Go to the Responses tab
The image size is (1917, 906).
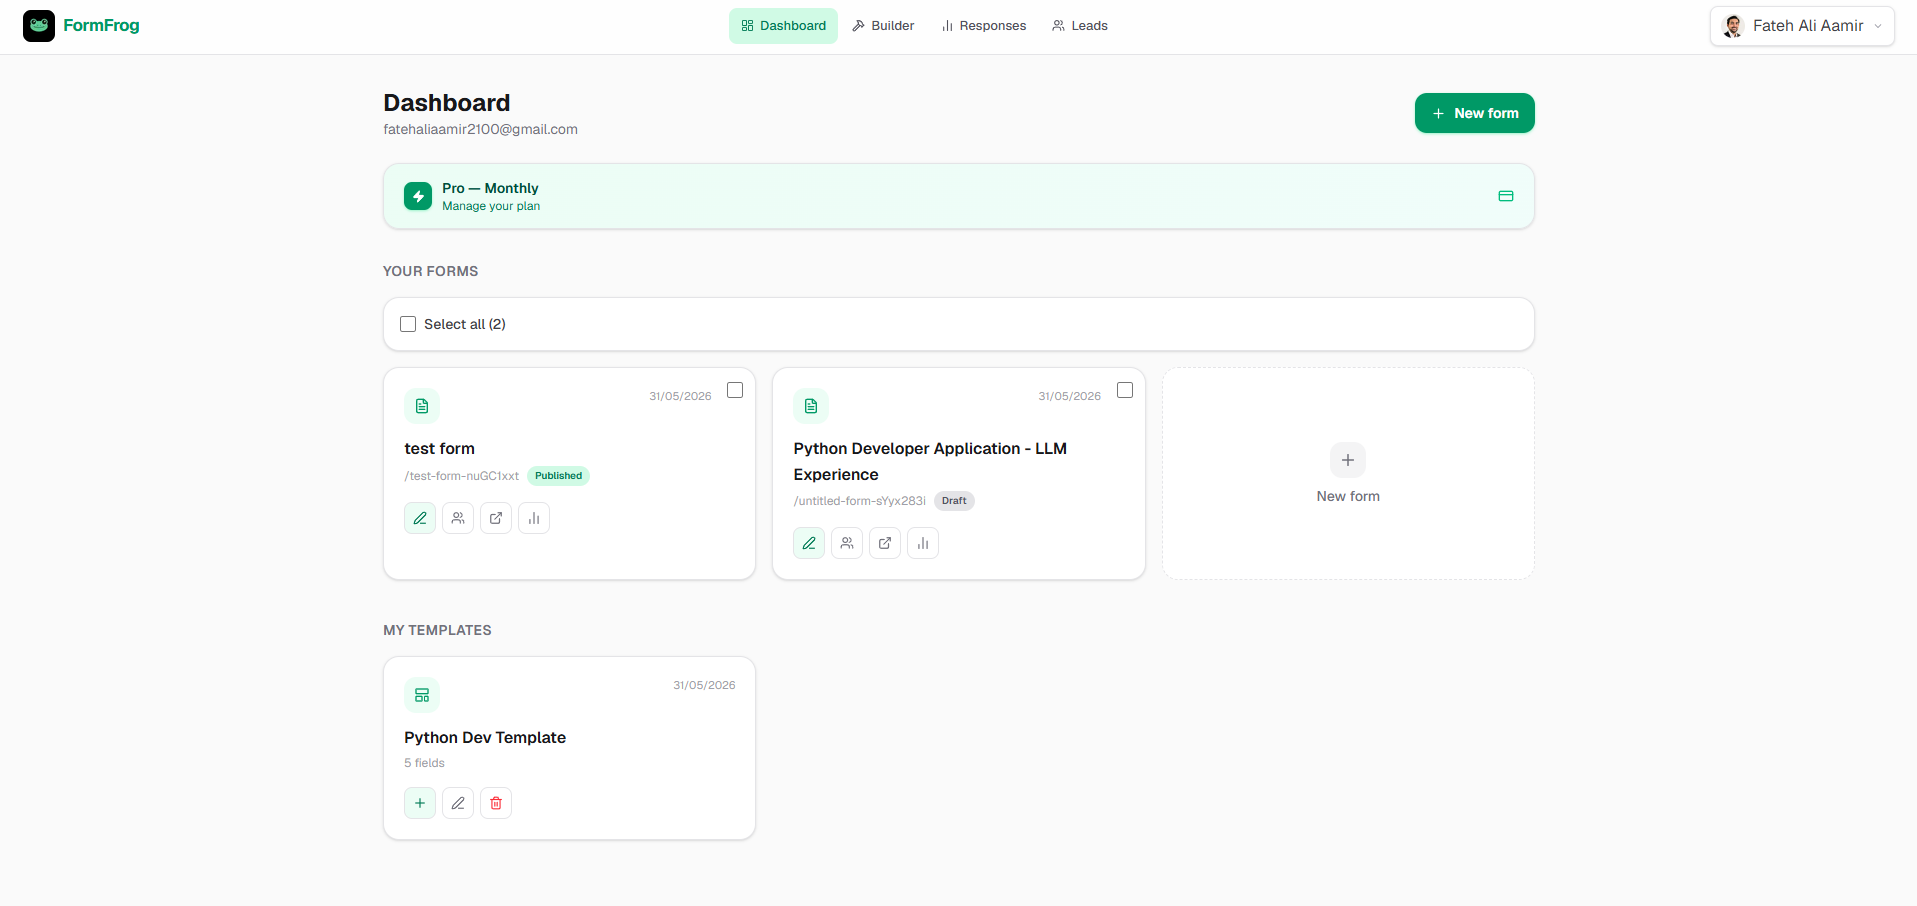983,26
